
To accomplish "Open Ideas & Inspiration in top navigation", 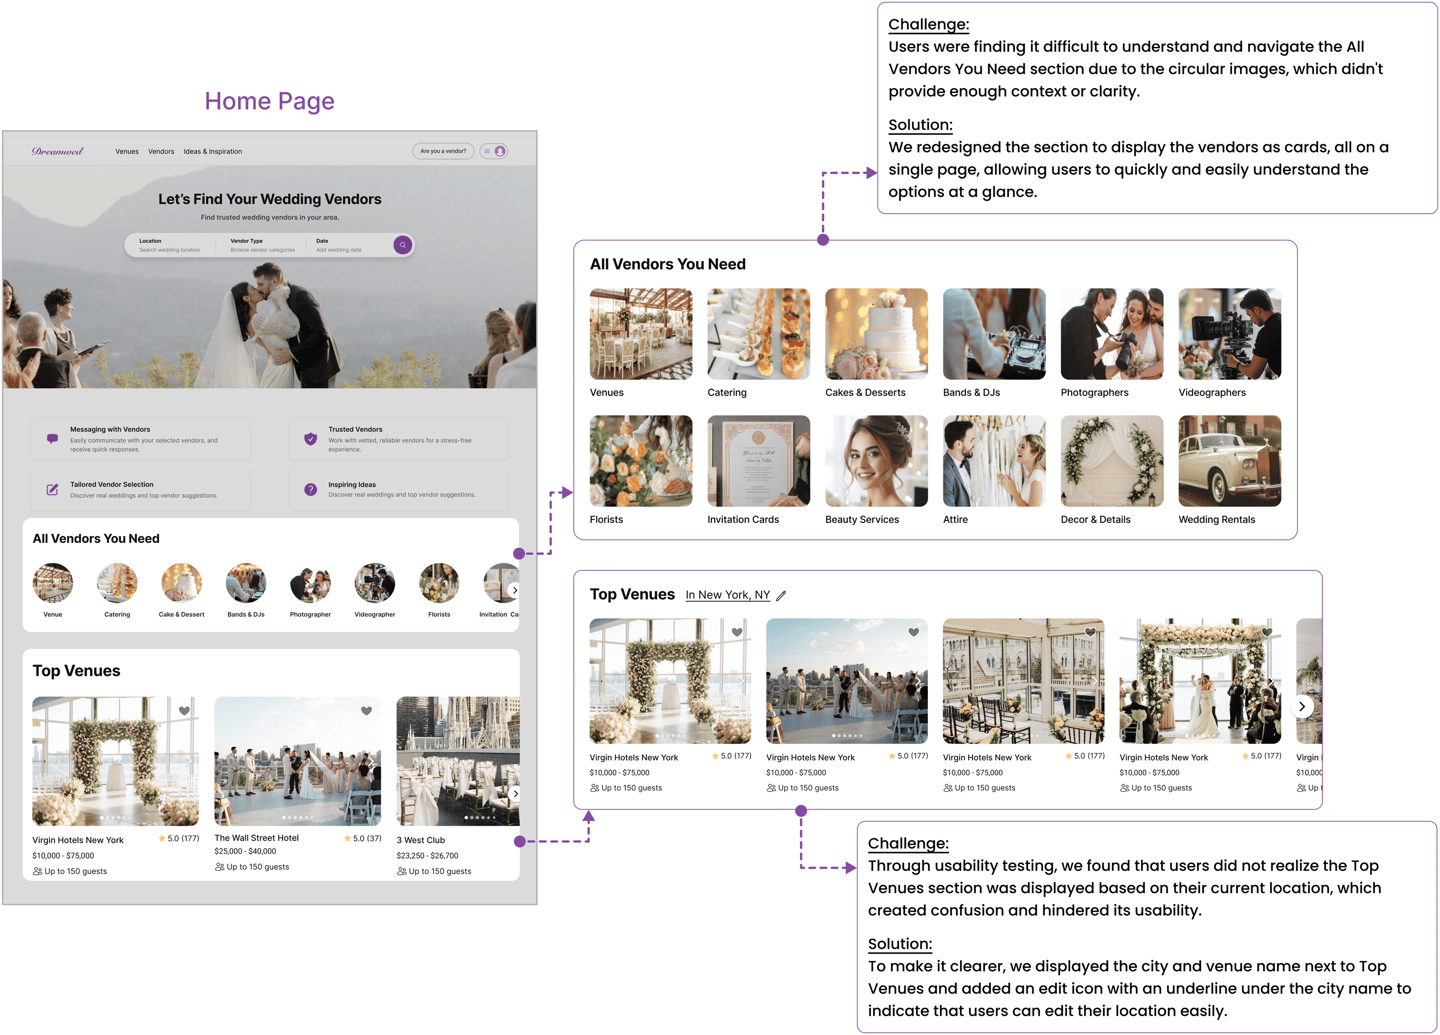I will click(213, 152).
